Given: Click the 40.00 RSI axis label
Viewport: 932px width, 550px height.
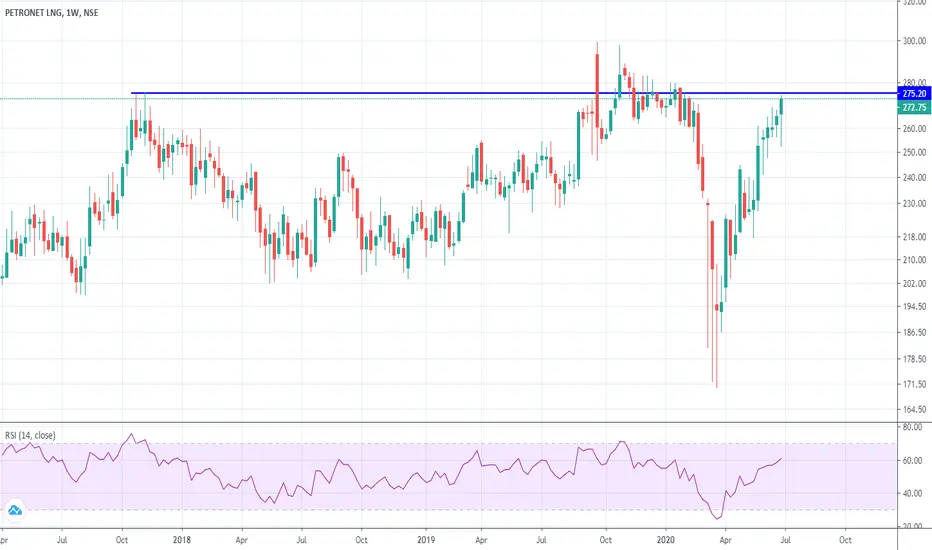Looking at the screenshot, I should 912,494.
